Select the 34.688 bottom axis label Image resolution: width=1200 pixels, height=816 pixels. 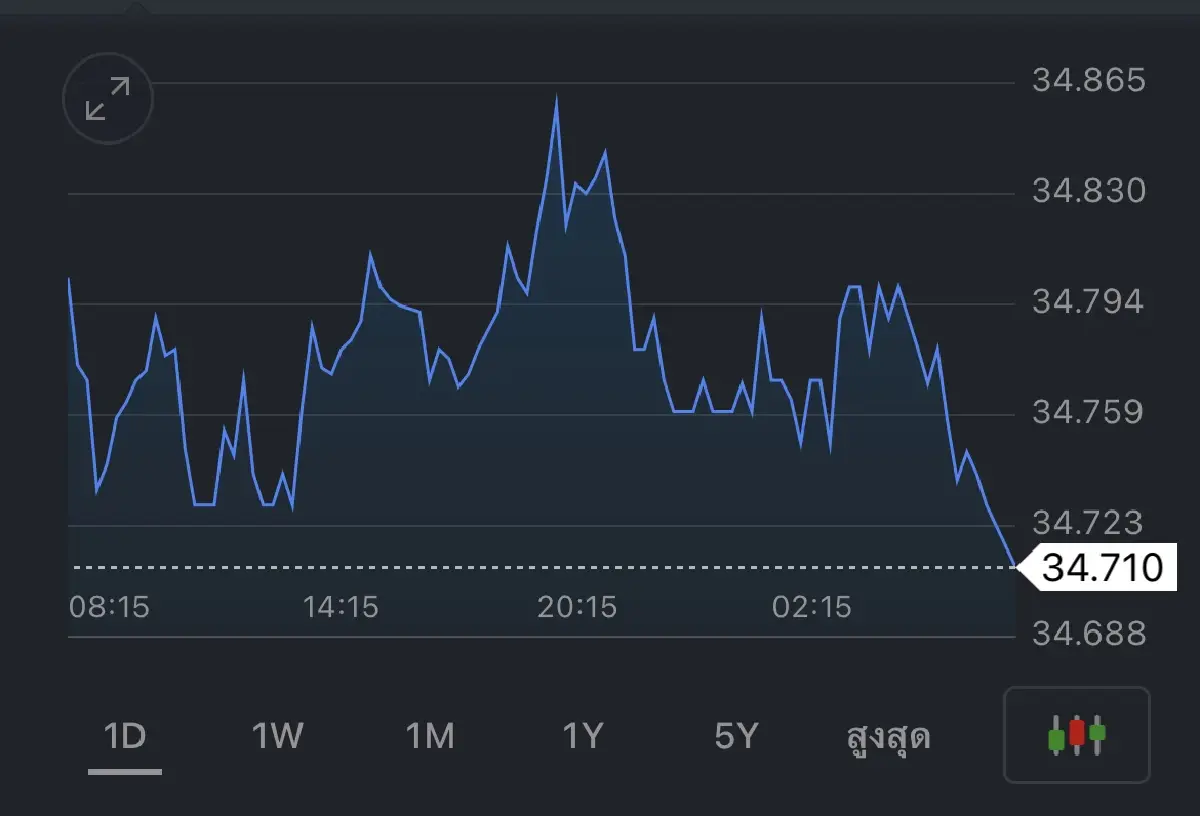tap(1089, 634)
